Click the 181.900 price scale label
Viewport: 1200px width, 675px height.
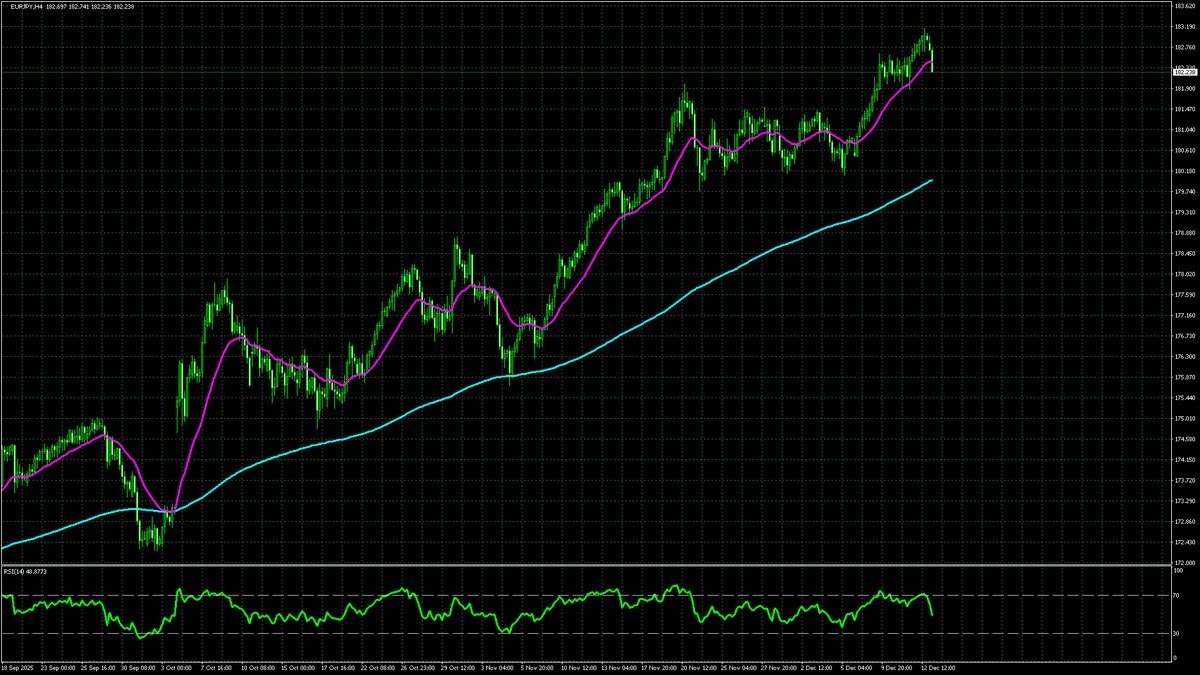(x=1183, y=89)
